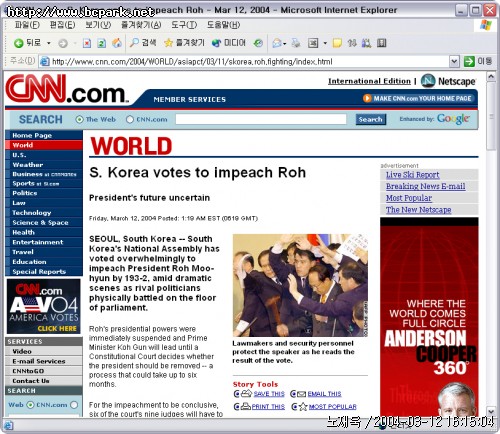Open the Back button history dropdown arrow

pyautogui.click(x=49, y=43)
